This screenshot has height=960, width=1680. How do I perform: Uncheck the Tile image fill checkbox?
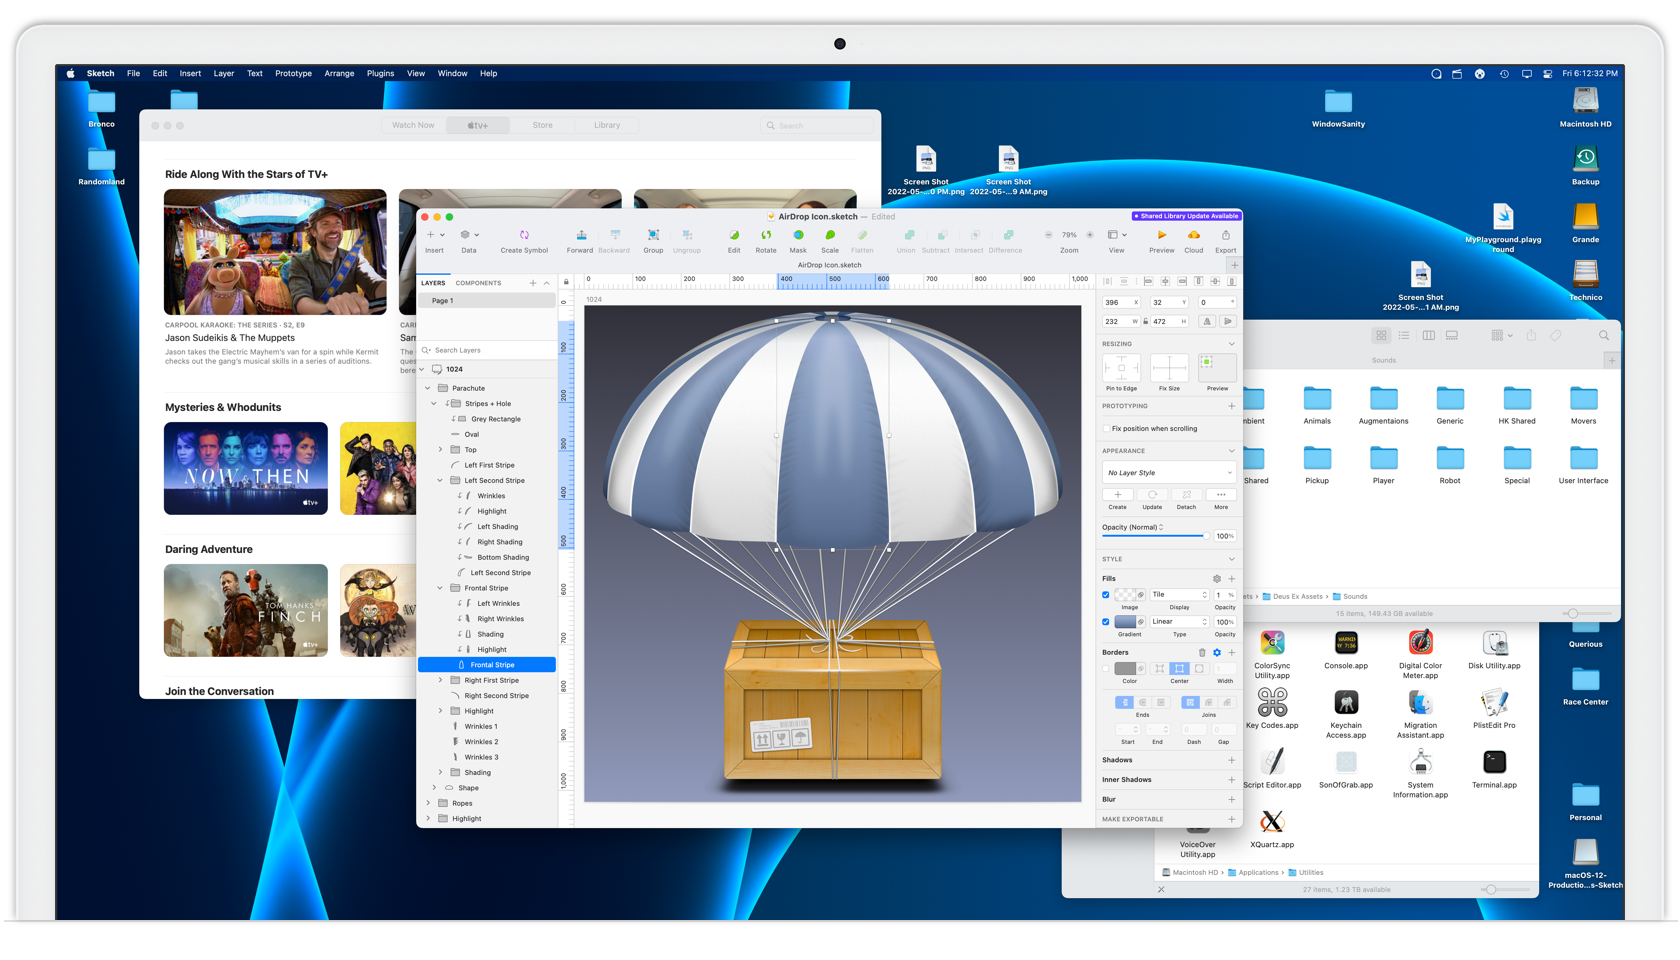1106,595
